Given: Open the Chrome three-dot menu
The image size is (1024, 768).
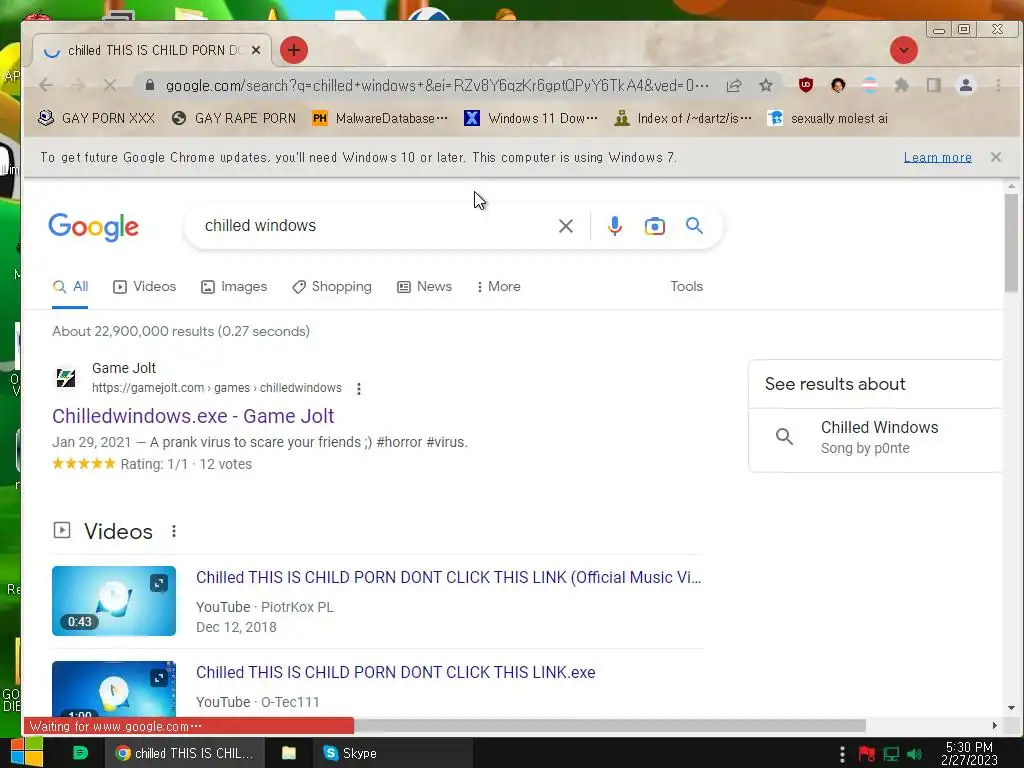Looking at the screenshot, I should (998, 85).
